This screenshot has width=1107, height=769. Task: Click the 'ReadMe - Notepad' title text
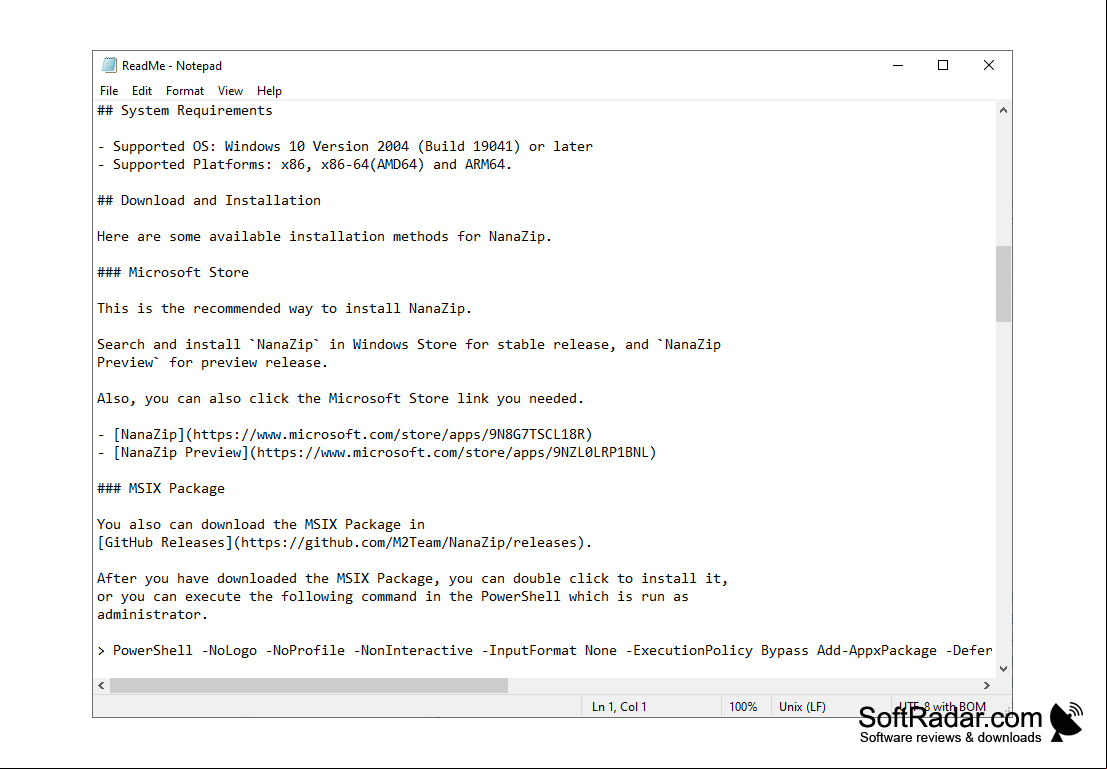click(172, 66)
